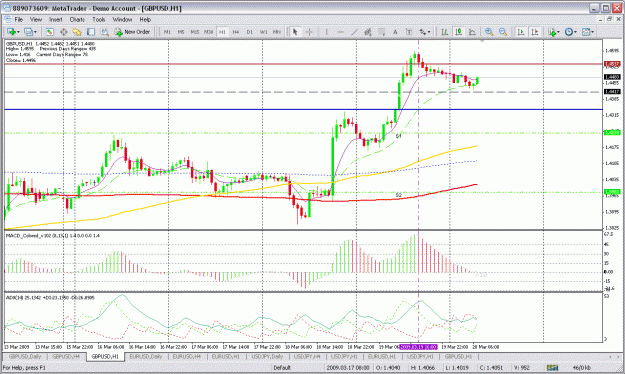Switch chart to W1 timeframe
The width and height of the screenshot is (625, 374).
[x=263, y=32]
